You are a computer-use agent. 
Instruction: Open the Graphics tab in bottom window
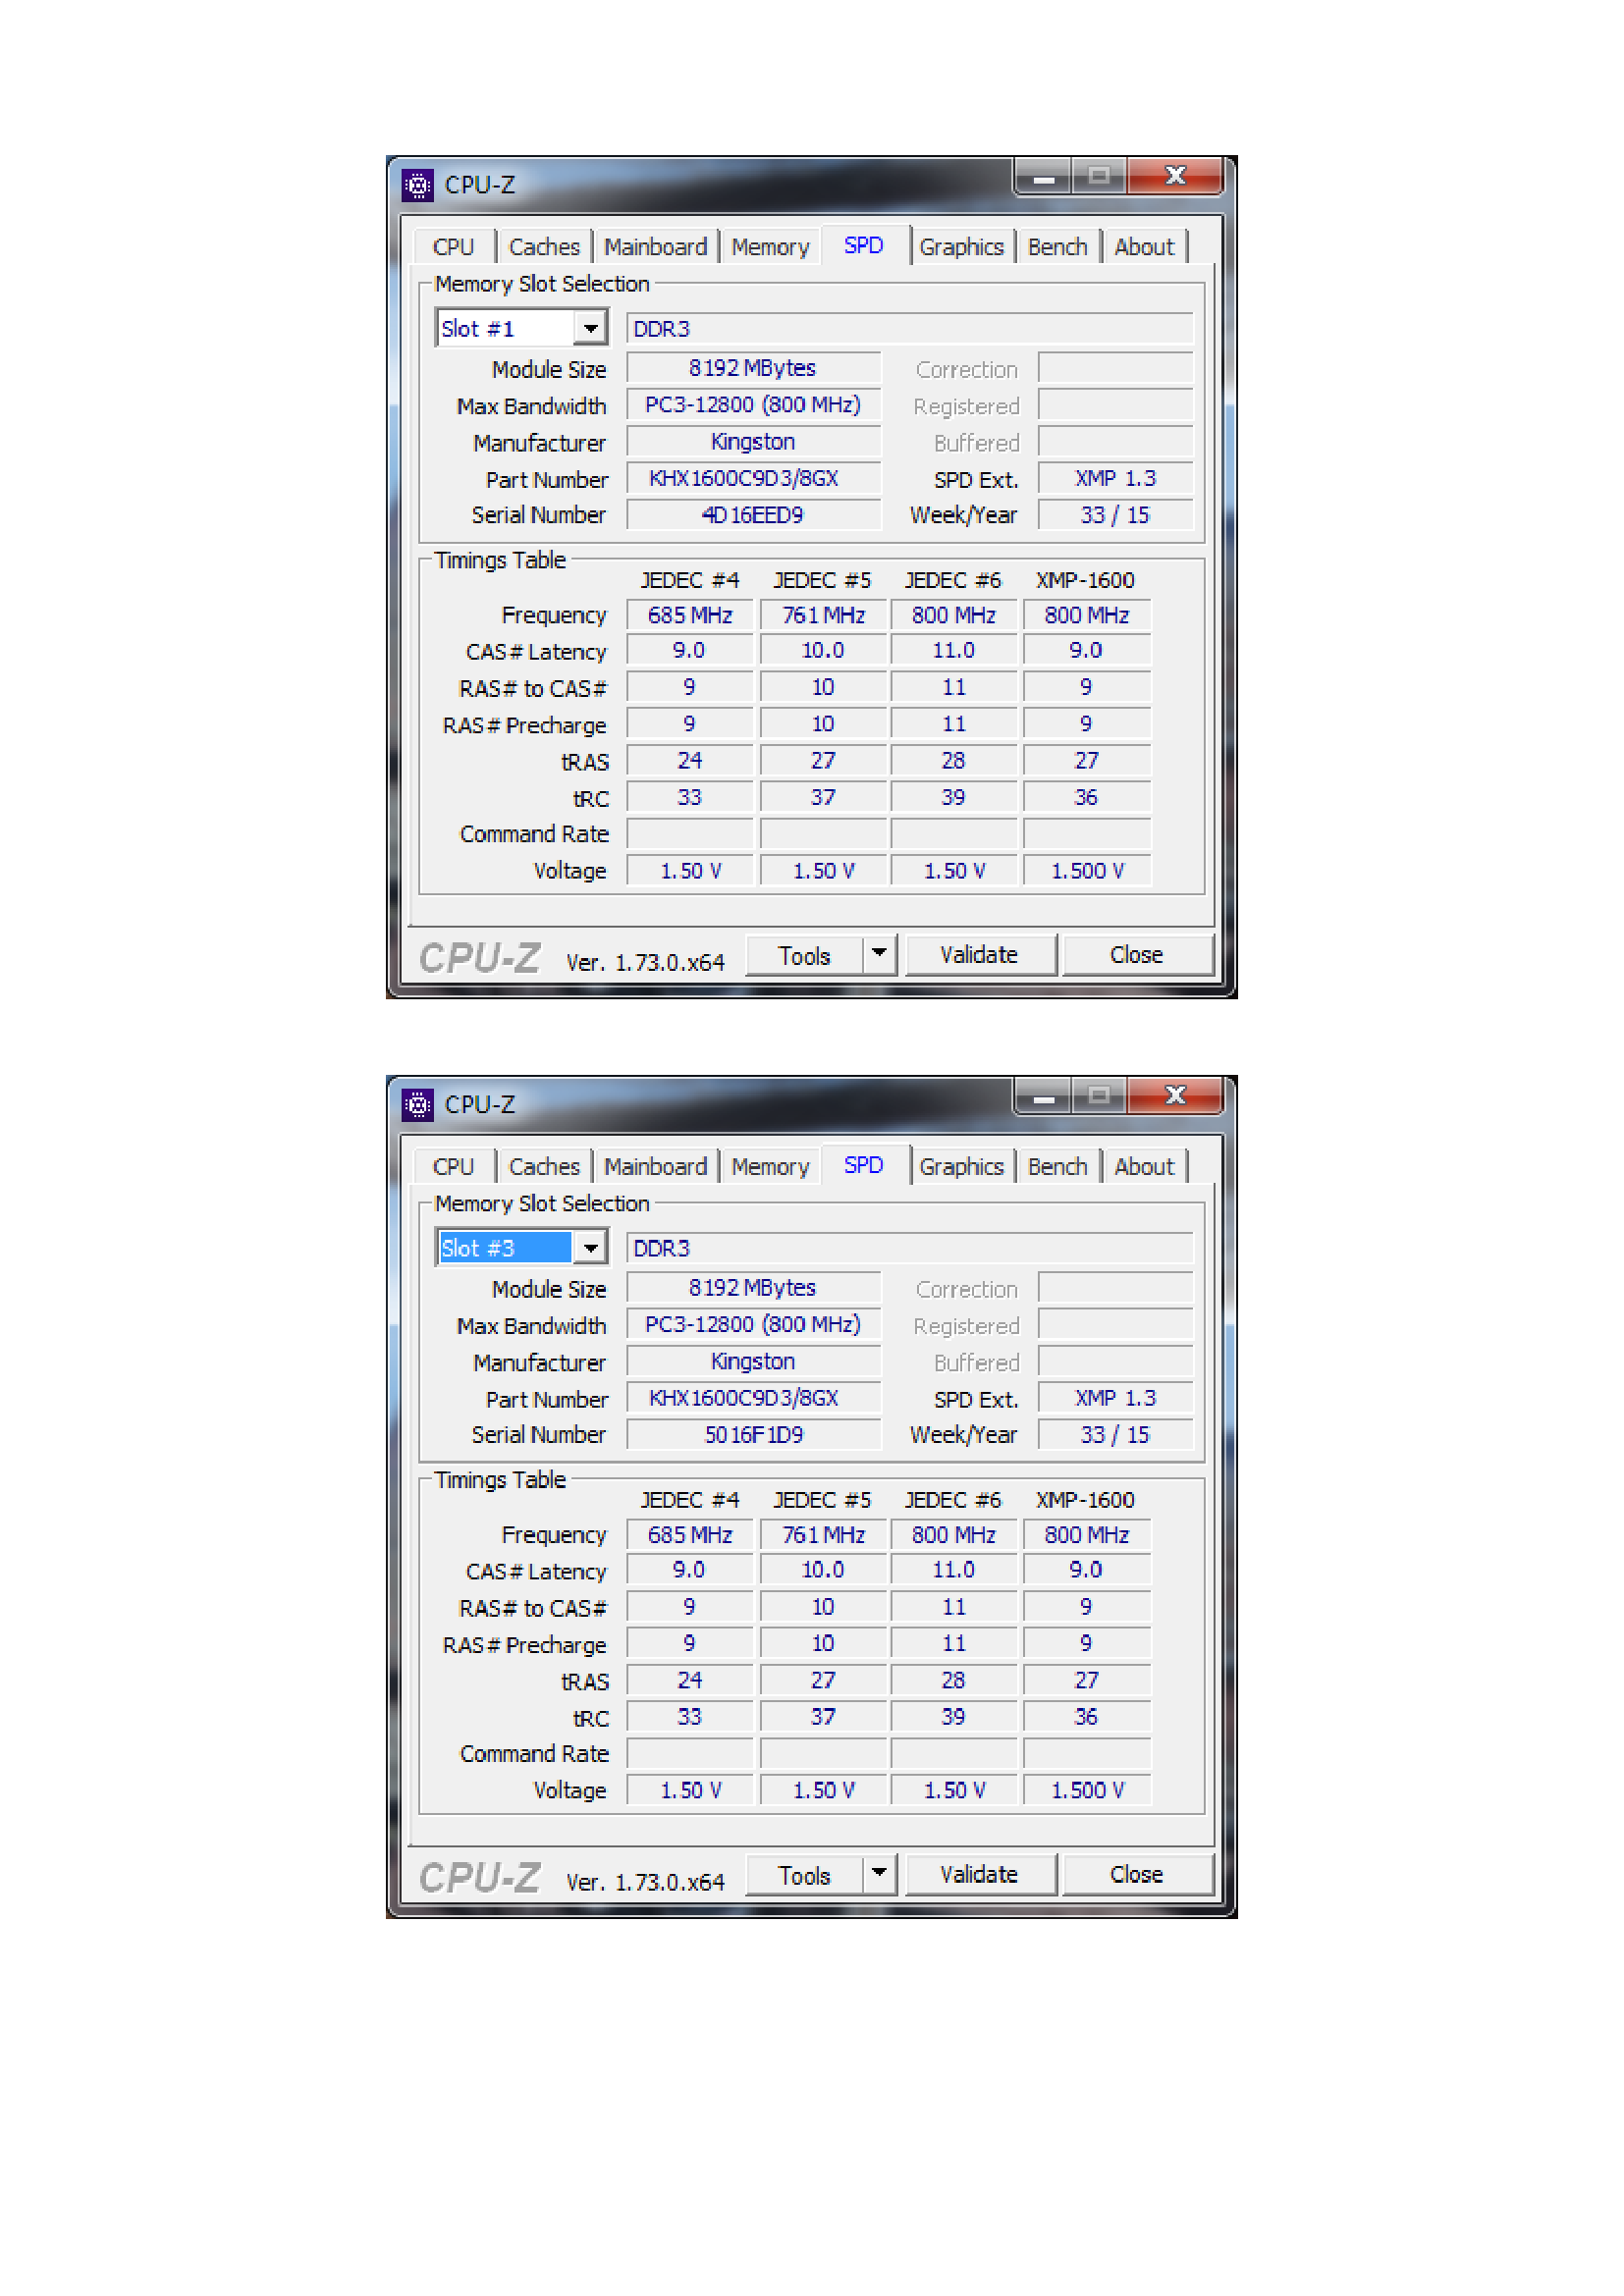pyautogui.click(x=961, y=1167)
